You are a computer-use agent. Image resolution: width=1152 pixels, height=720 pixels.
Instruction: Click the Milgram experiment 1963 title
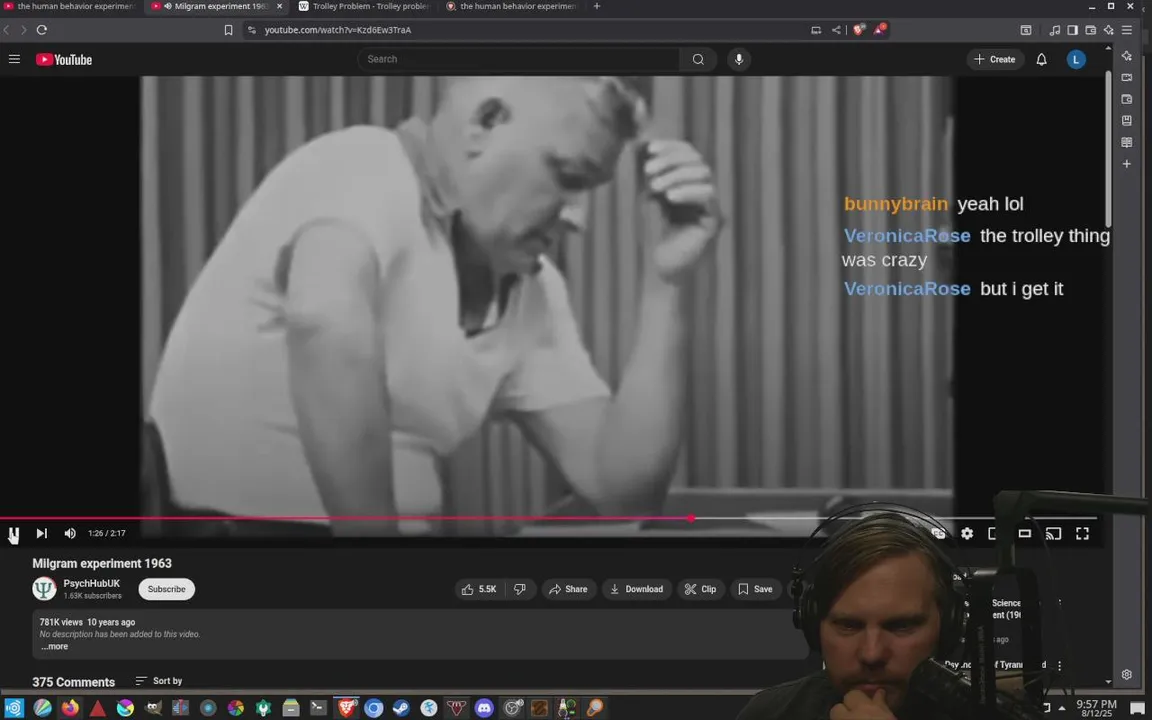pos(102,564)
